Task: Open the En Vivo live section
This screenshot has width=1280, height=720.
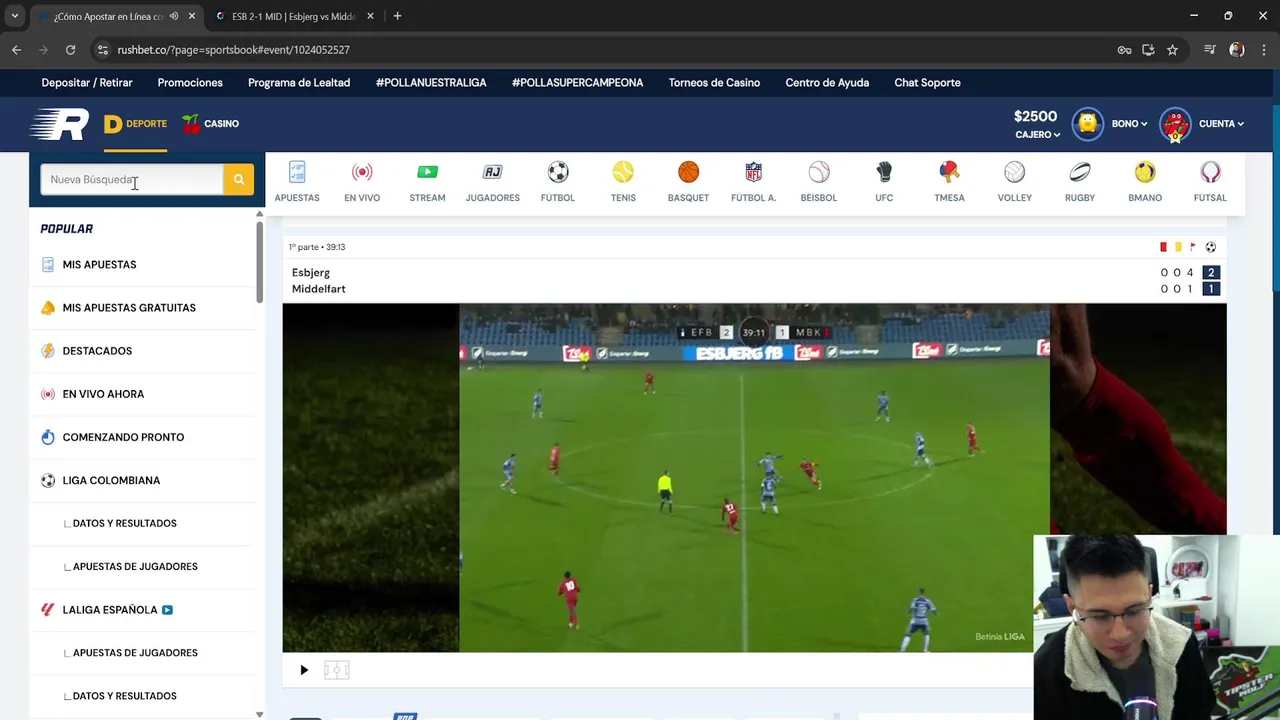Action: point(362,172)
